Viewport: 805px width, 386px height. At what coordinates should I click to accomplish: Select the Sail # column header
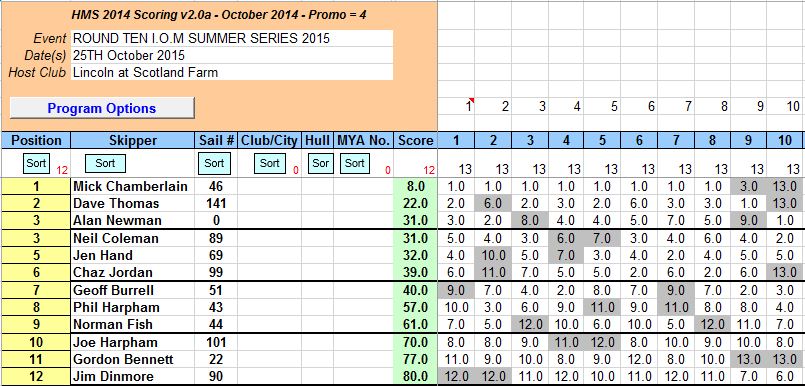click(216, 140)
